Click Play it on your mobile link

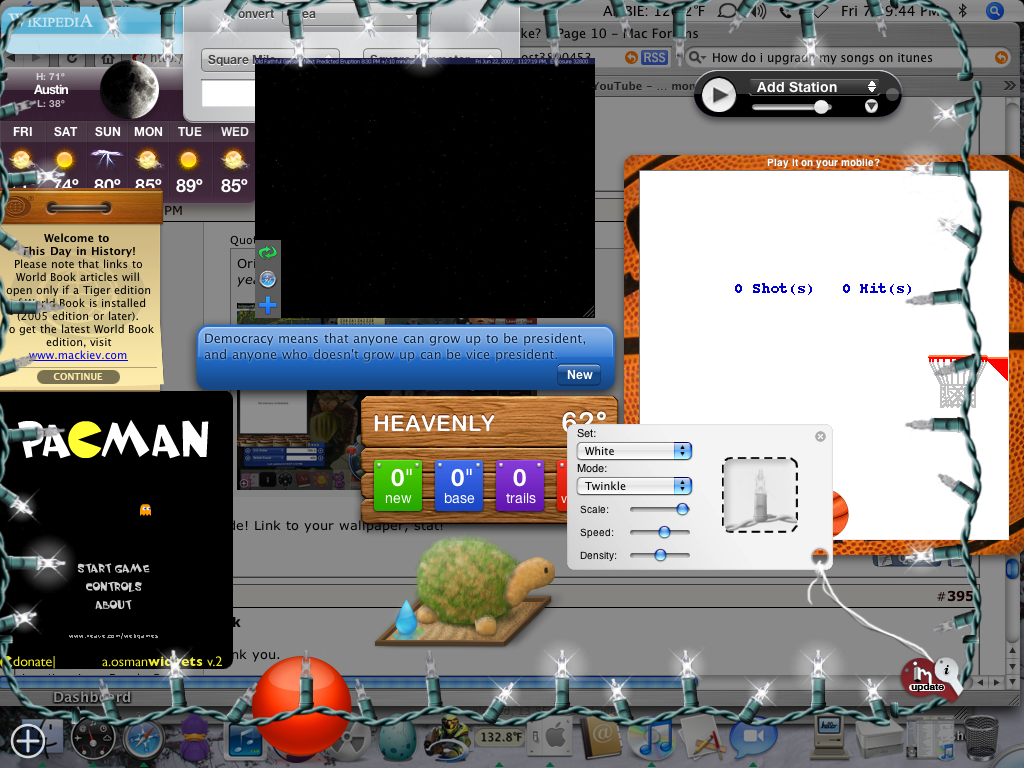(823, 163)
